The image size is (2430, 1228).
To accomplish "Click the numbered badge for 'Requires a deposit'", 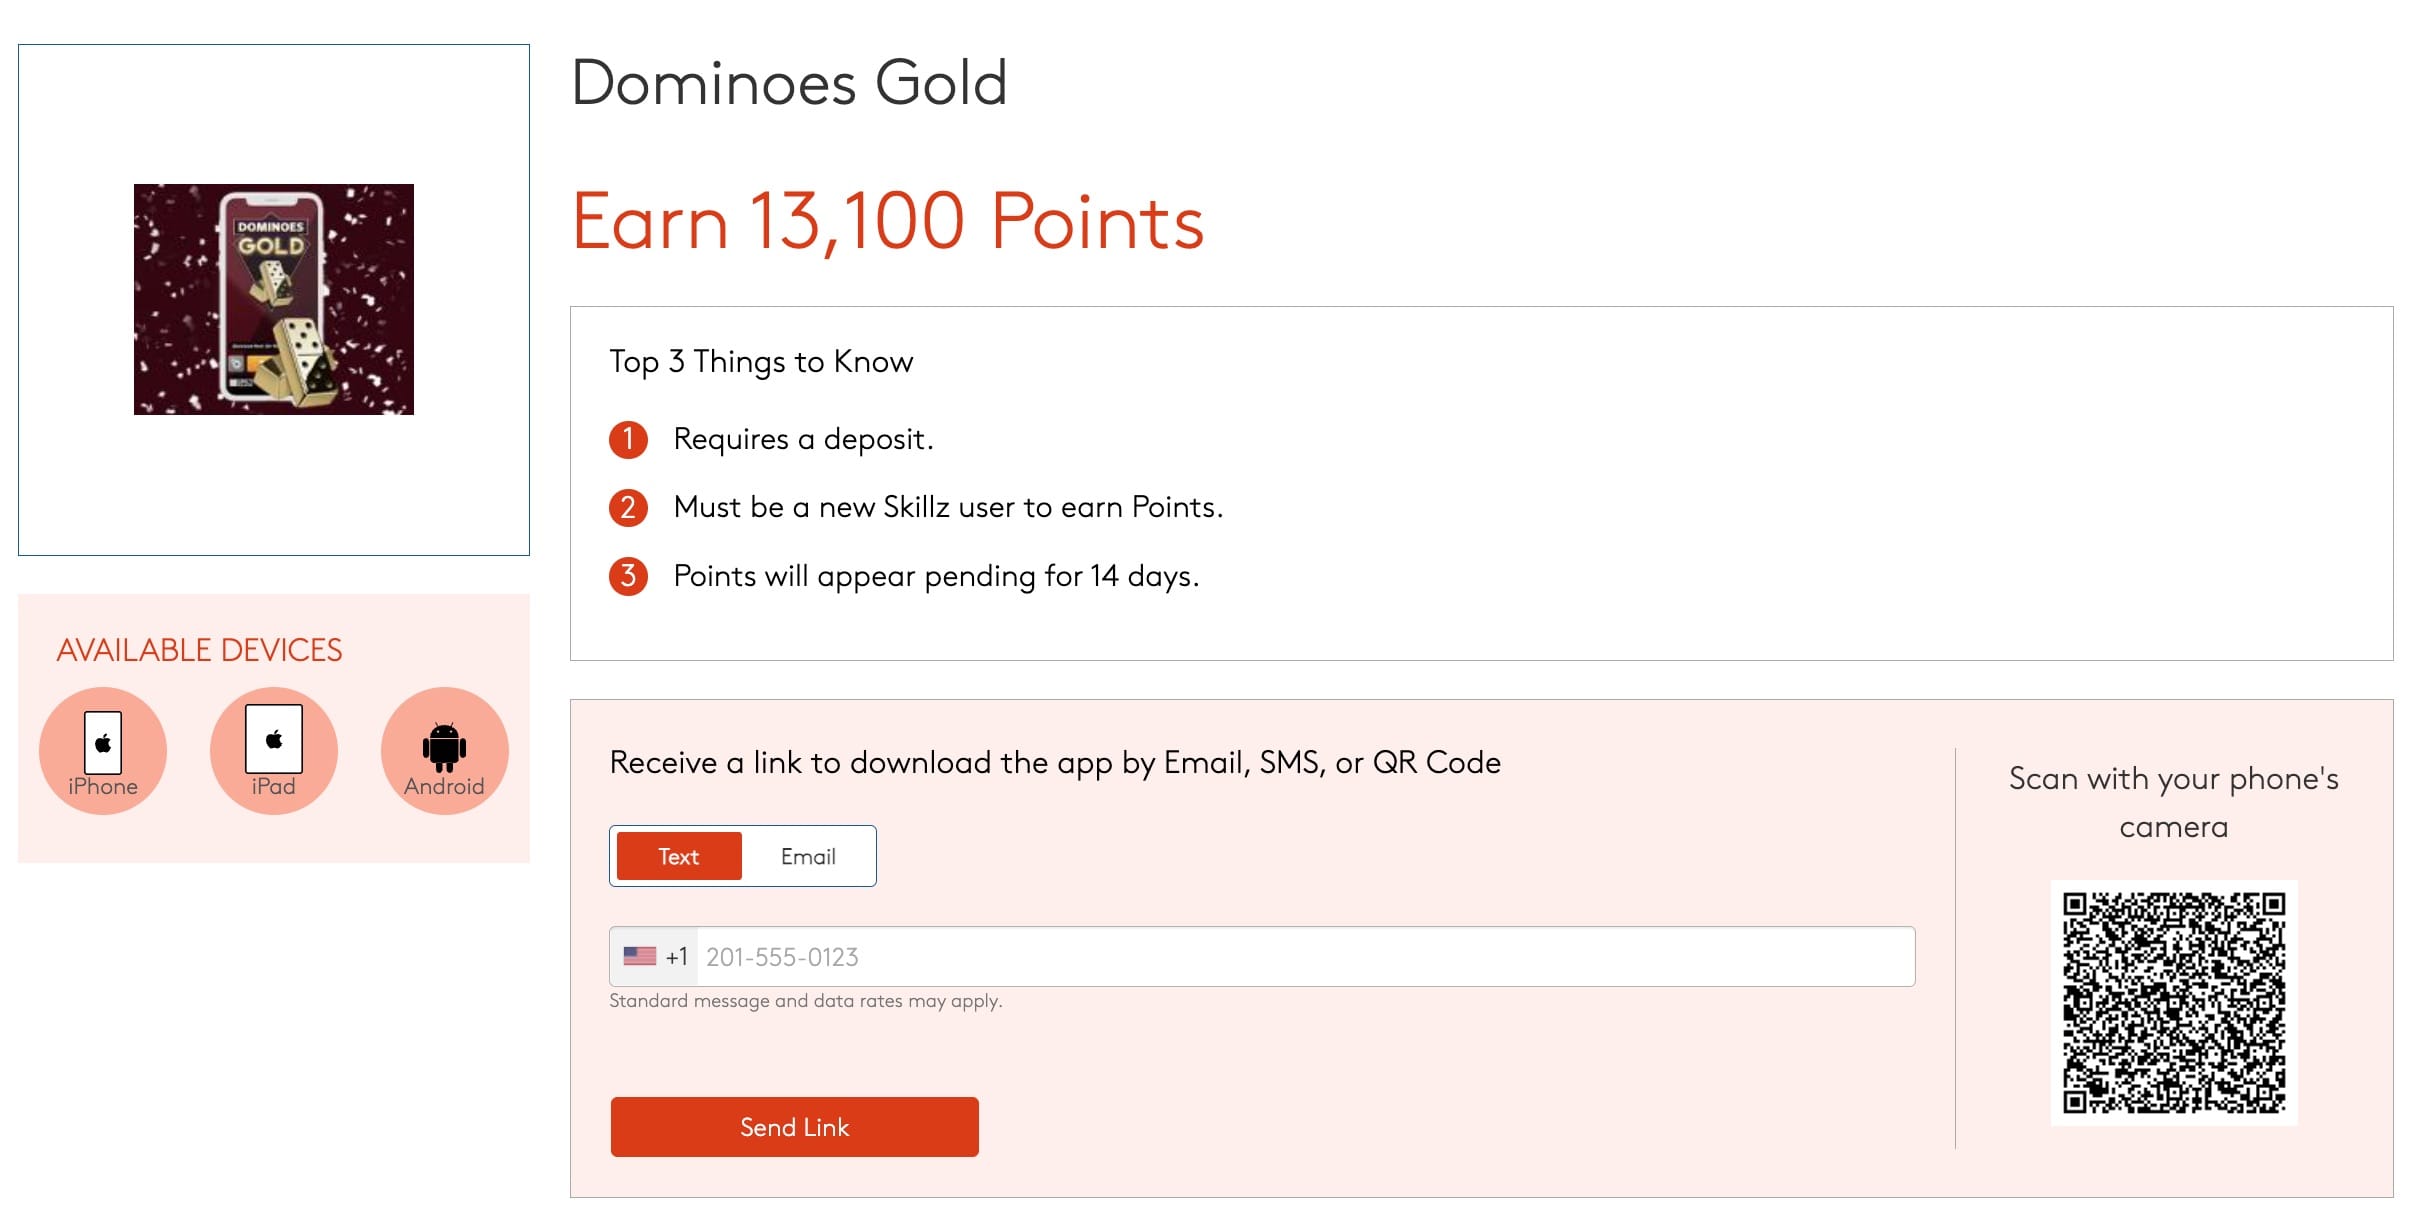I will click(x=628, y=438).
